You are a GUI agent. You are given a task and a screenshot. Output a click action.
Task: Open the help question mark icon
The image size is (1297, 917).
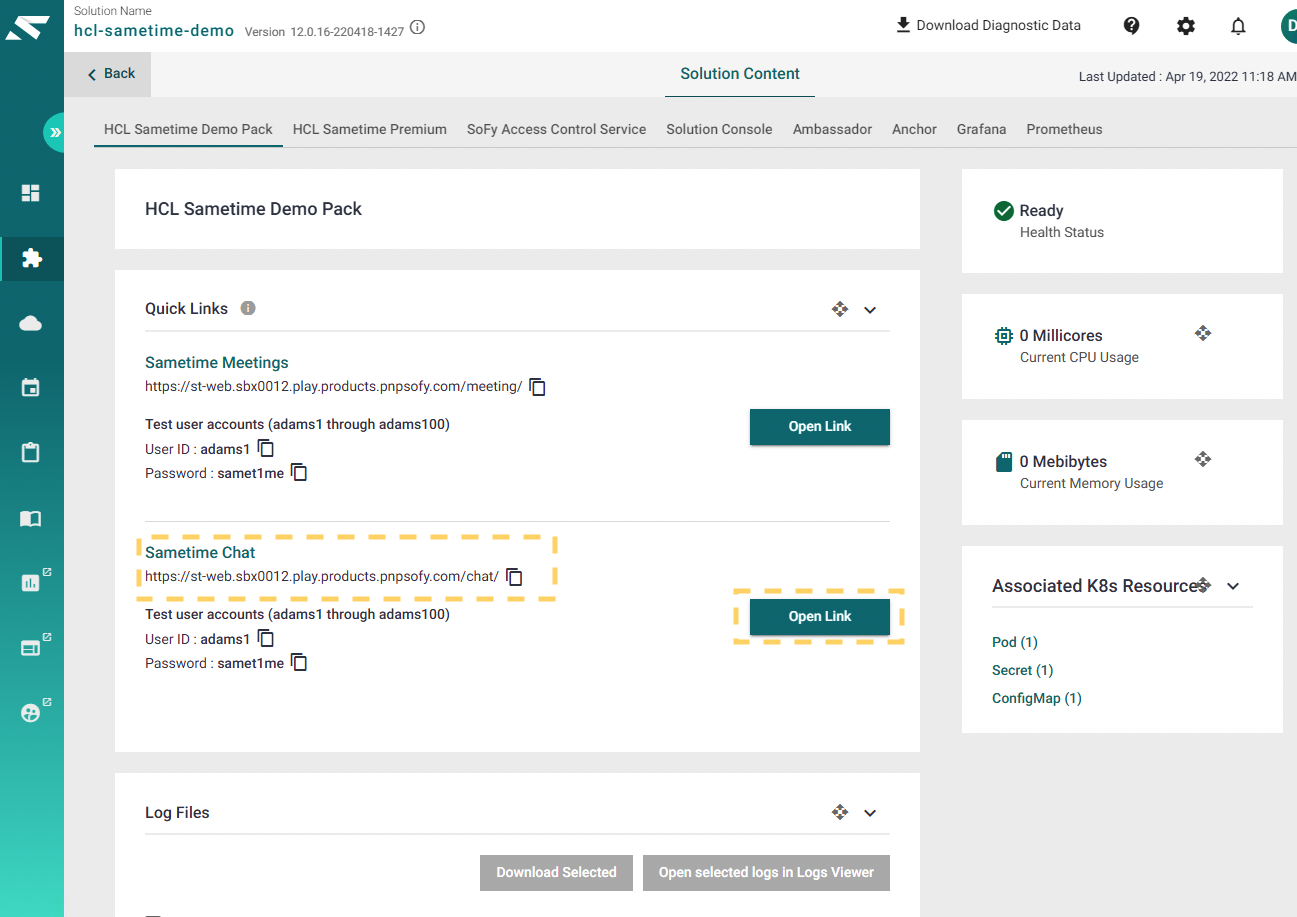1132,26
